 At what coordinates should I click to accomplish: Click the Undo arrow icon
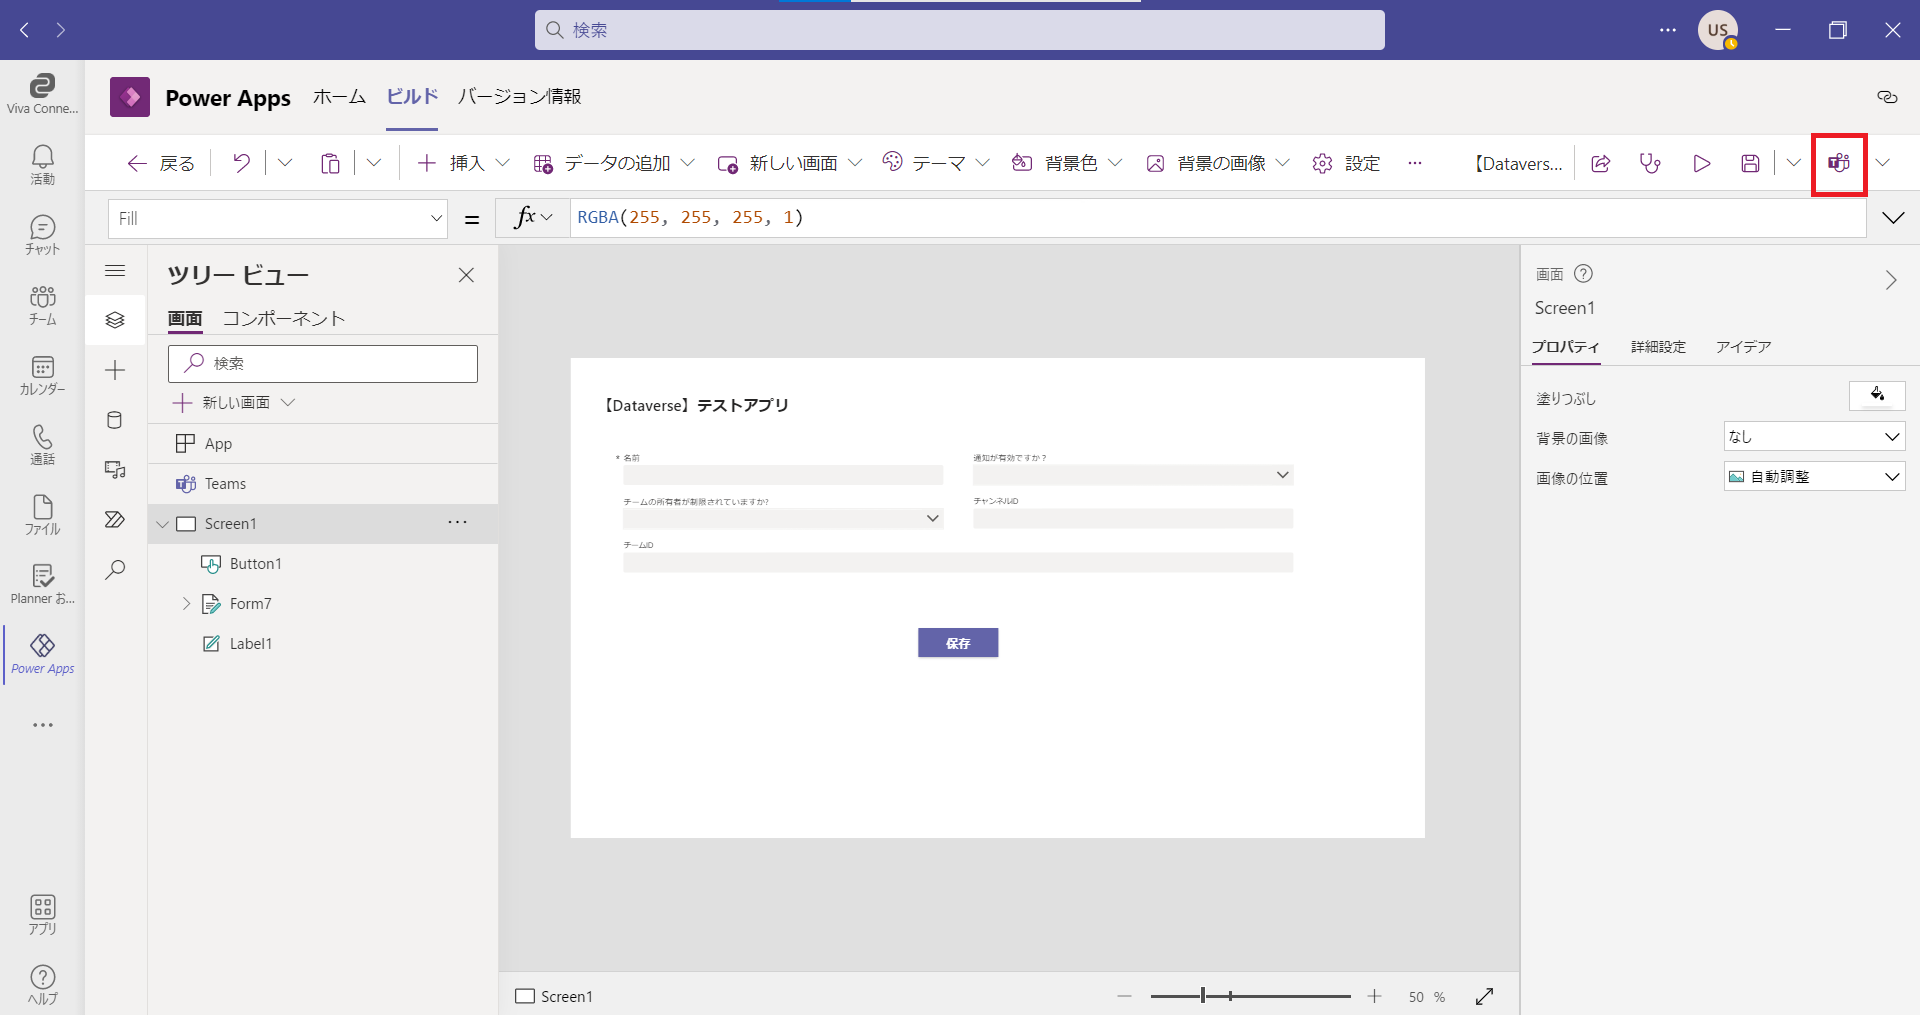(x=241, y=163)
